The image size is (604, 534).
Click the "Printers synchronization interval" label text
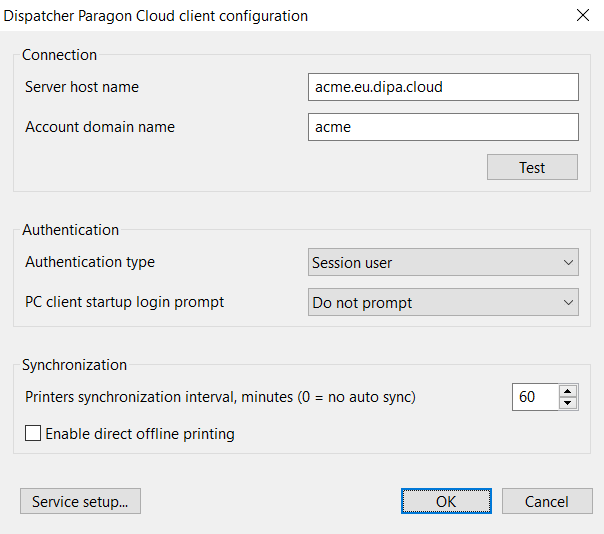(220, 397)
